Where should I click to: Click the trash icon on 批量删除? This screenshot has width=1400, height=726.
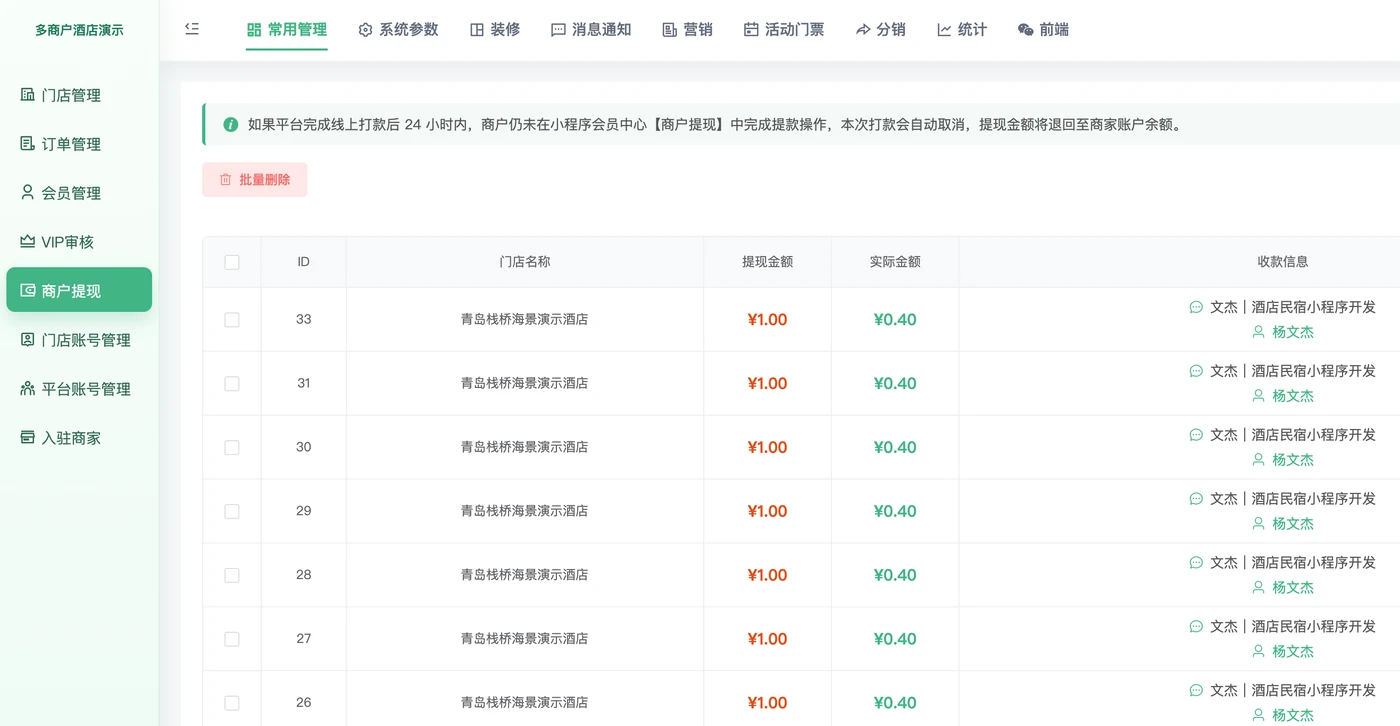(225, 180)
